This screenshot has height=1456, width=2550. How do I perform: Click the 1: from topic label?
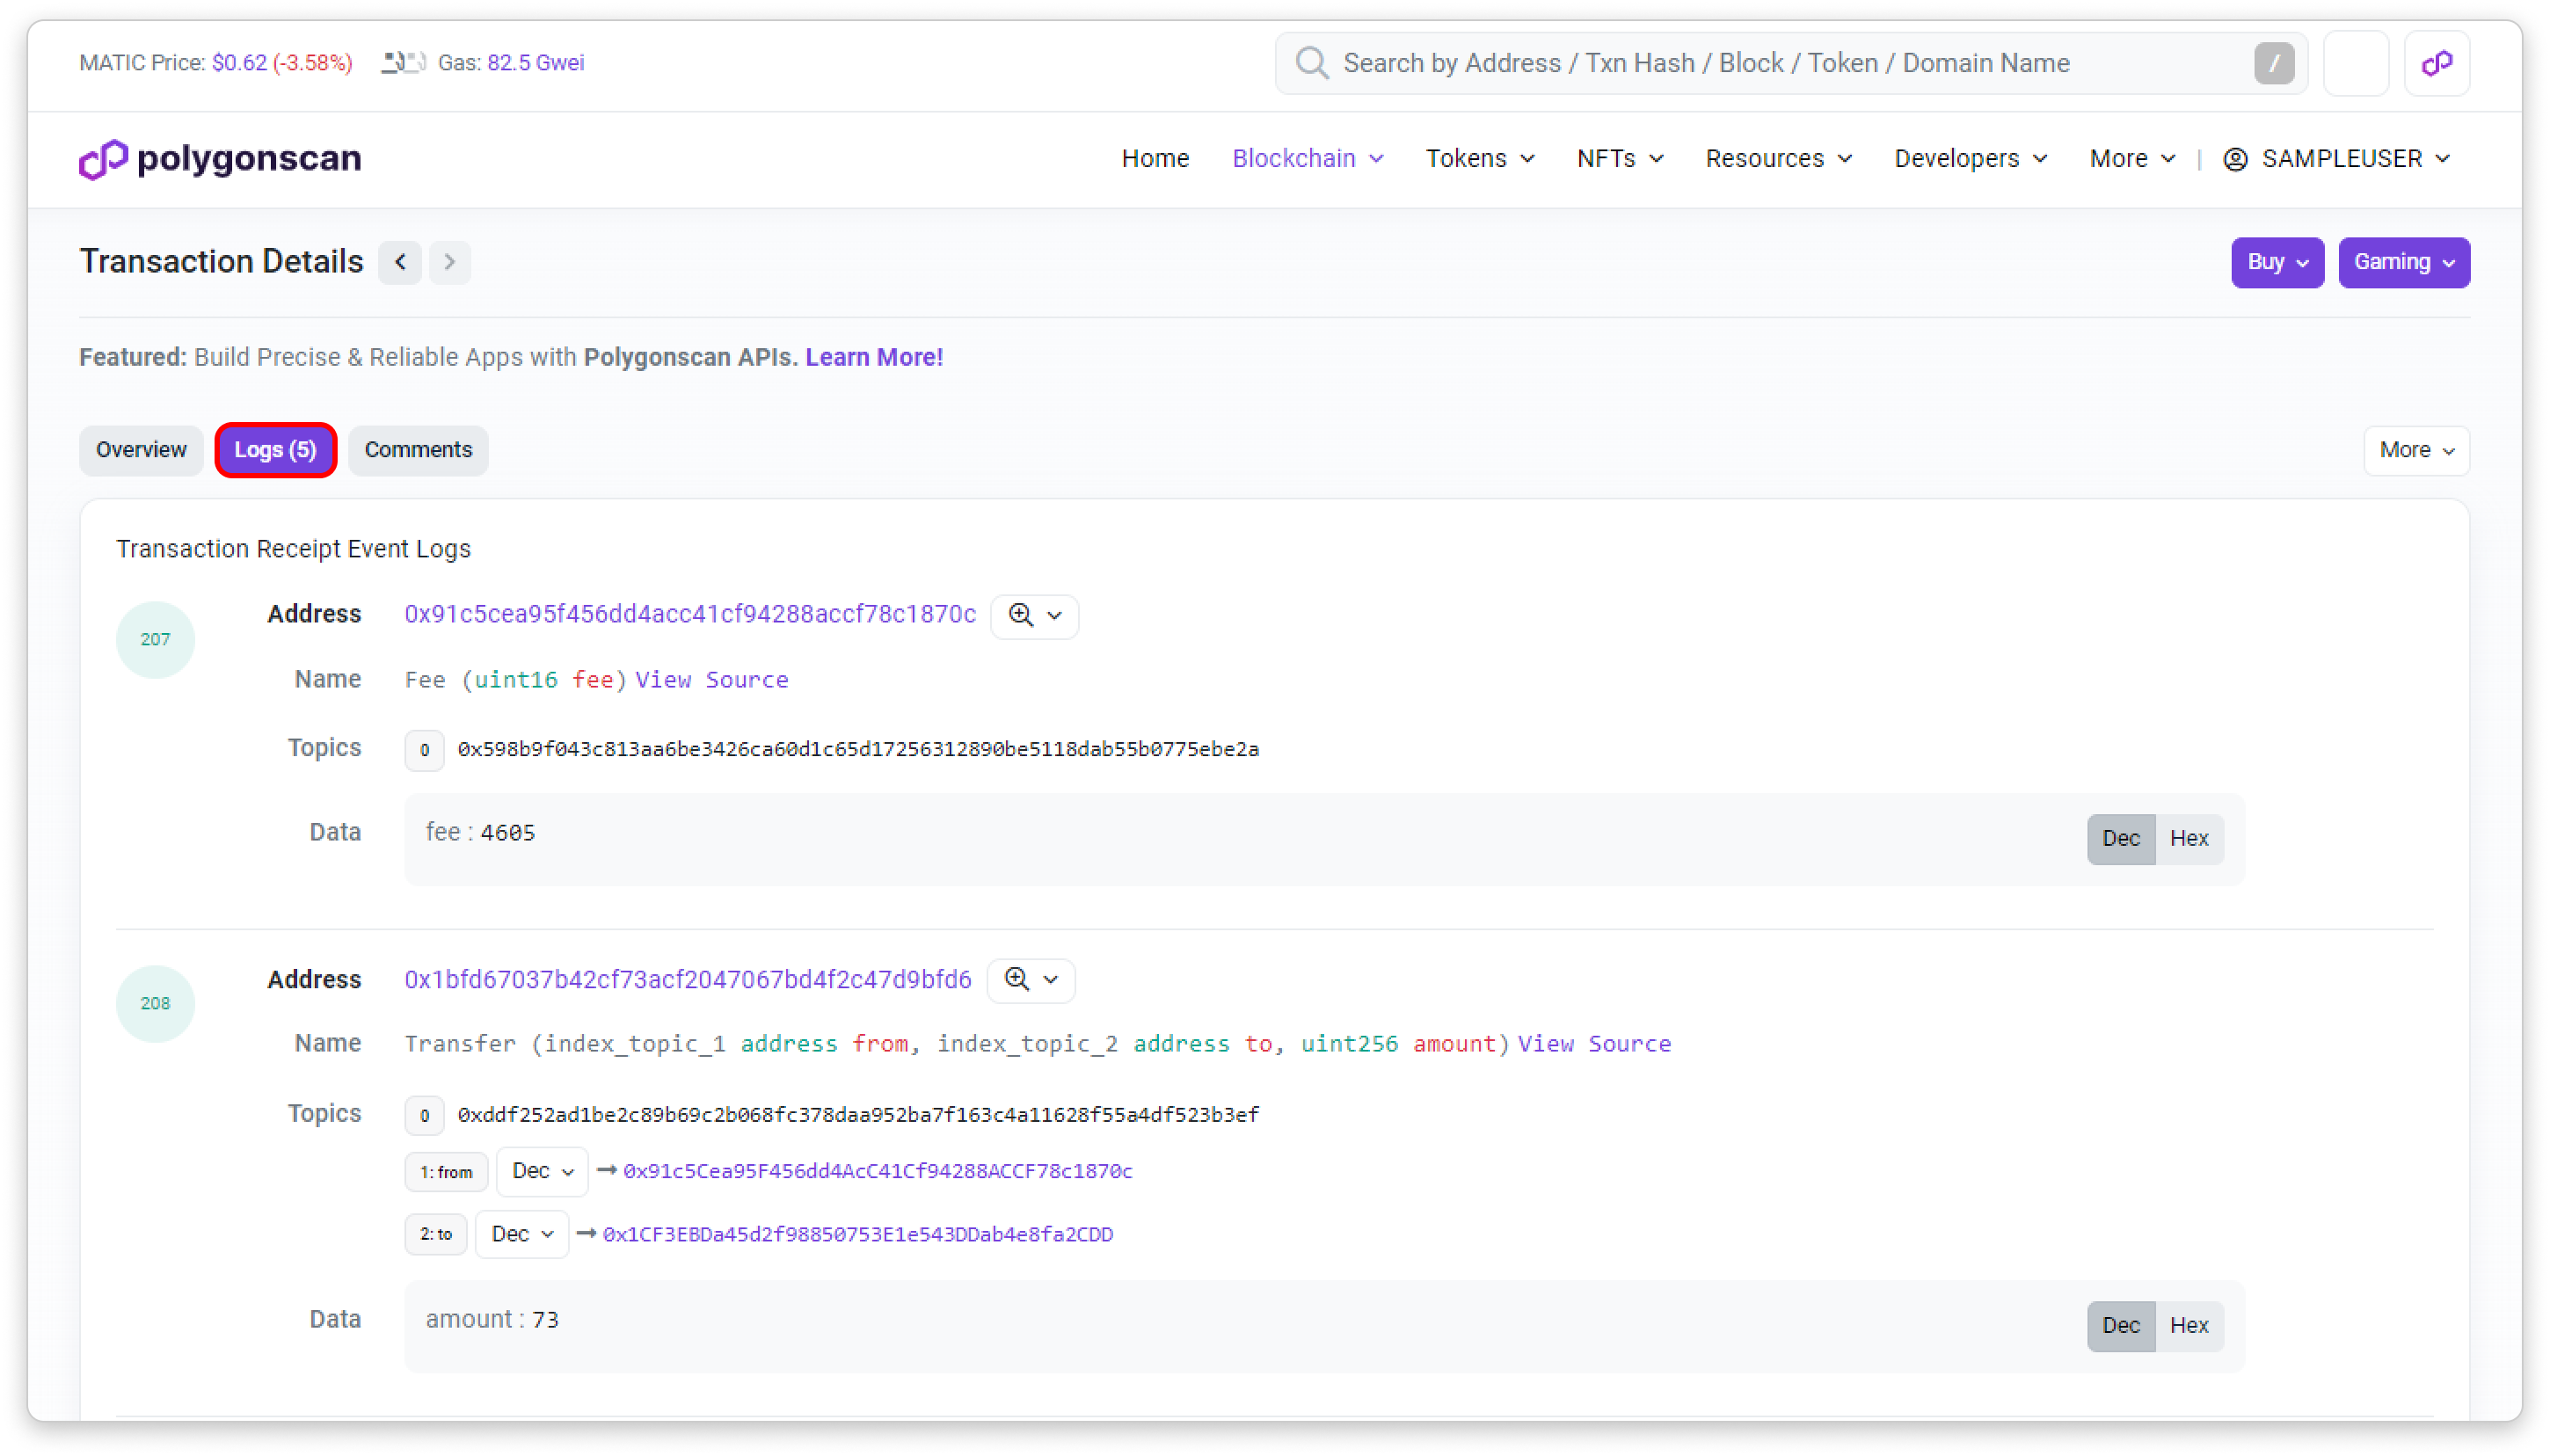coord(446,1172)
